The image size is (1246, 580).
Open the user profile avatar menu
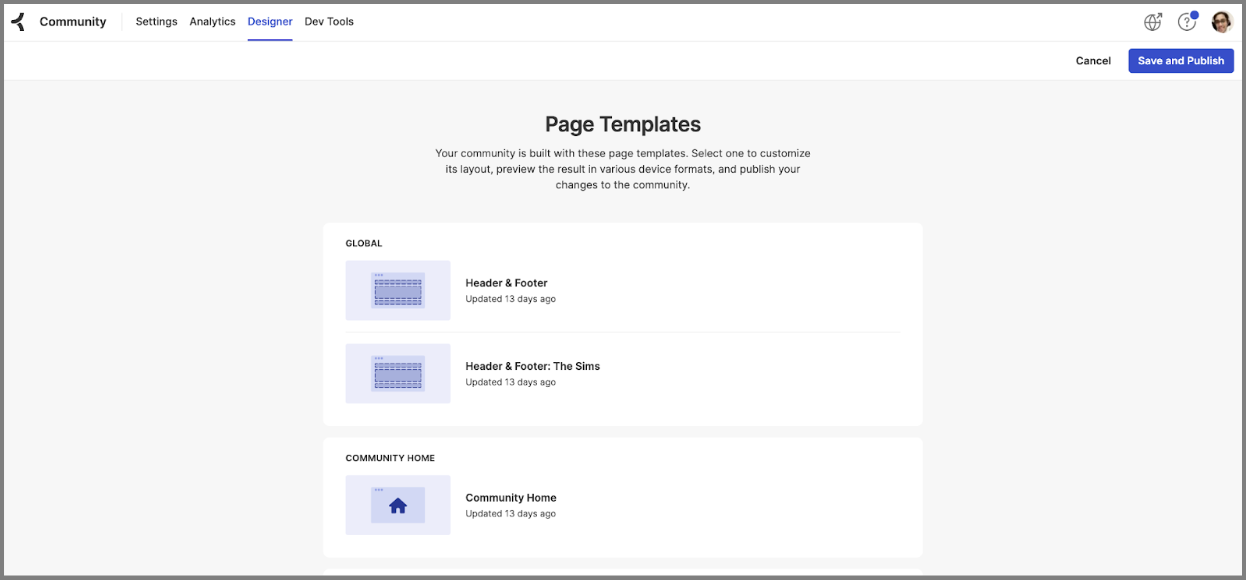coord(1221,21)
